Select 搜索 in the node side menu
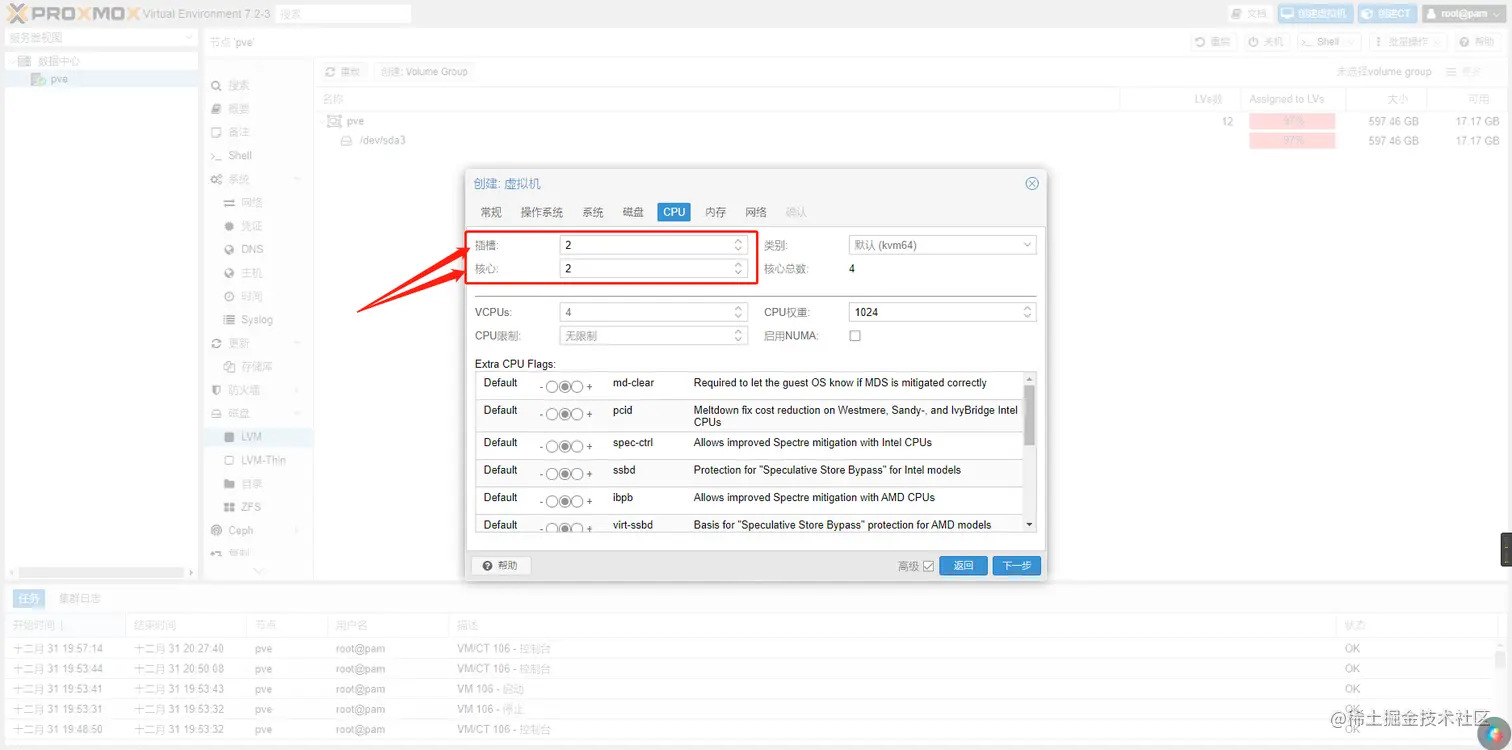 (238, 86)
